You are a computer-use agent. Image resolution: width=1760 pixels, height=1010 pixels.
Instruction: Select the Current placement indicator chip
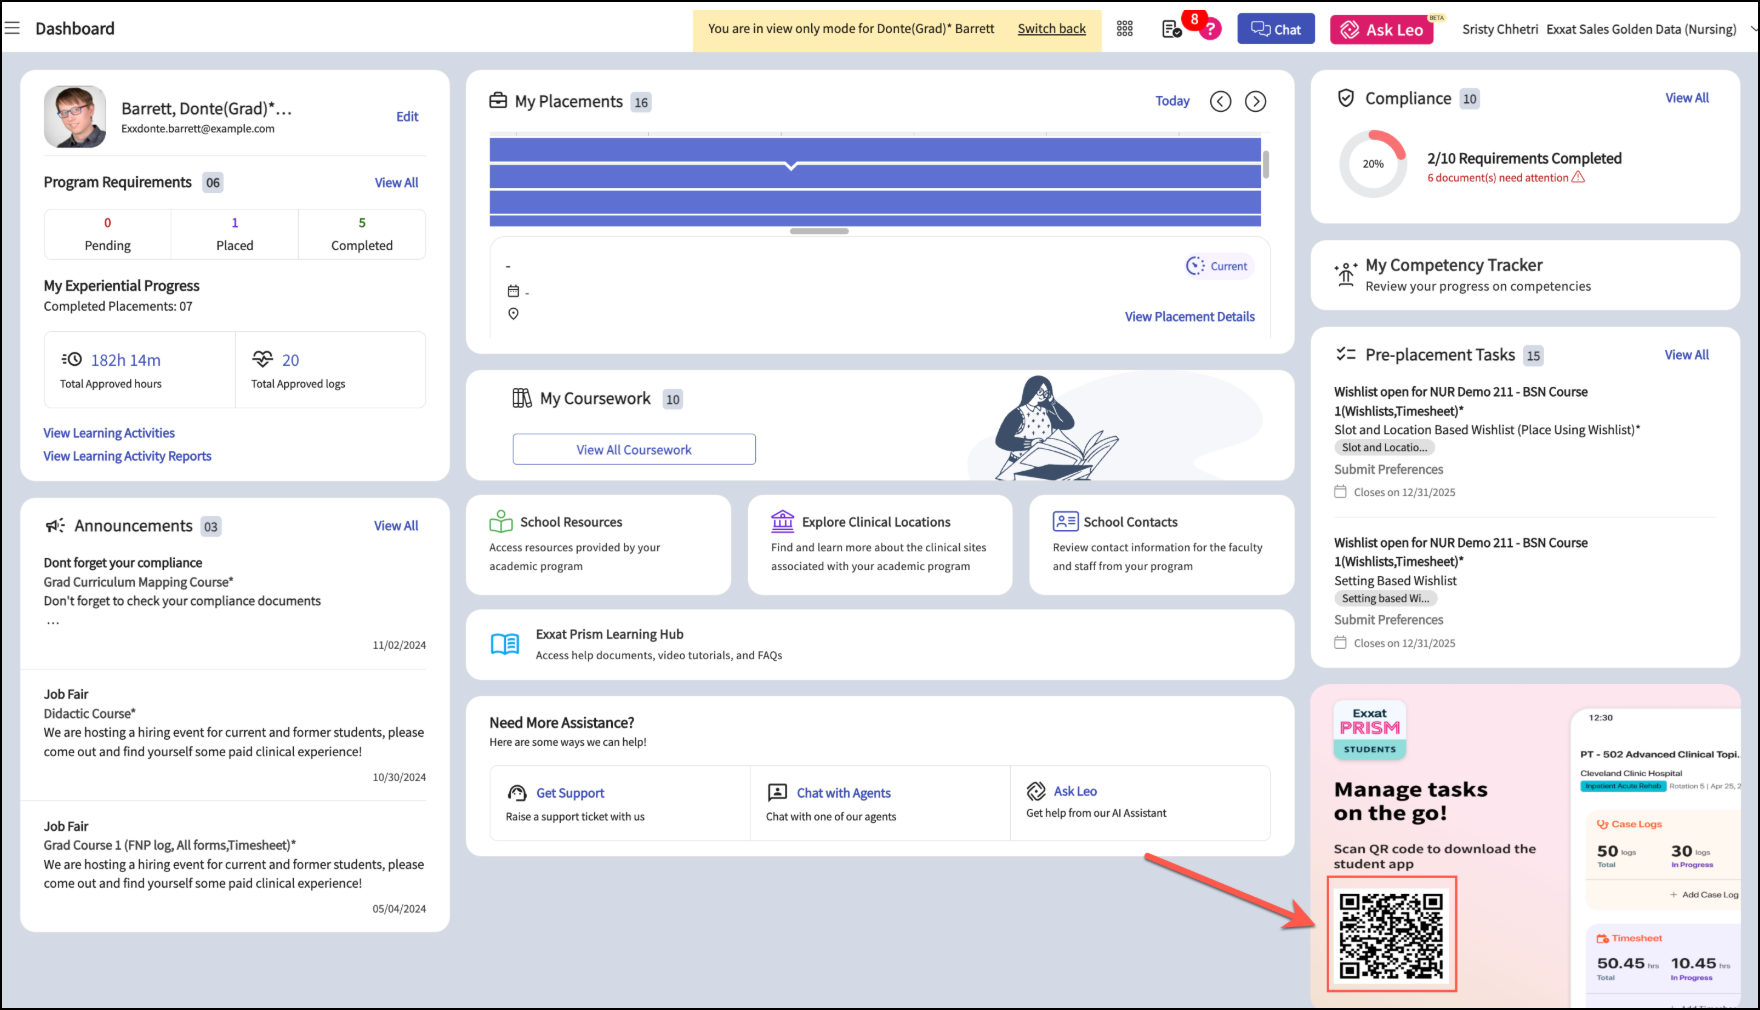point(1218,266)
